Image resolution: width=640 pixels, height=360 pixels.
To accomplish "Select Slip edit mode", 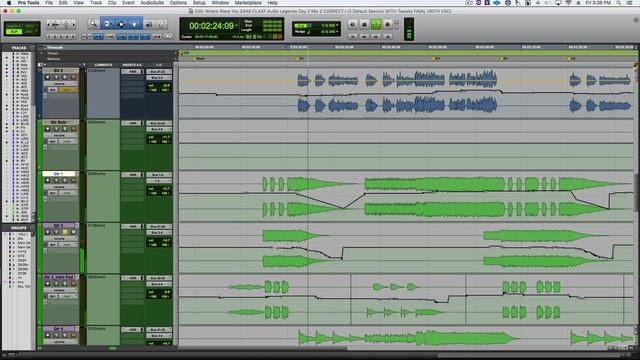I will (x=14, y=32).
